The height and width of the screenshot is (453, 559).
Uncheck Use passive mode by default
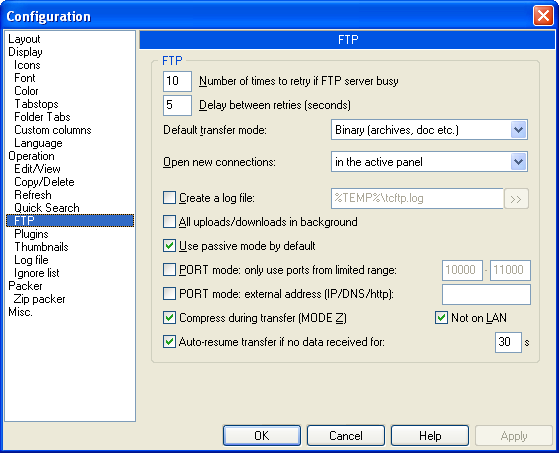tap(169, 246)
